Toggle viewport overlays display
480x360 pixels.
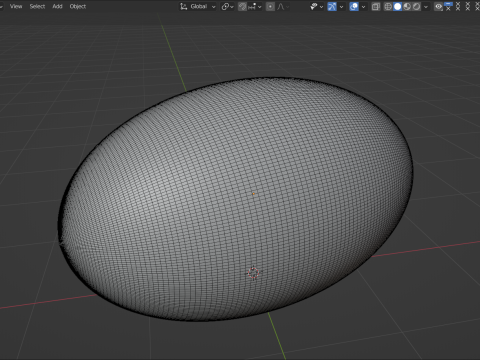click(354, 6)
